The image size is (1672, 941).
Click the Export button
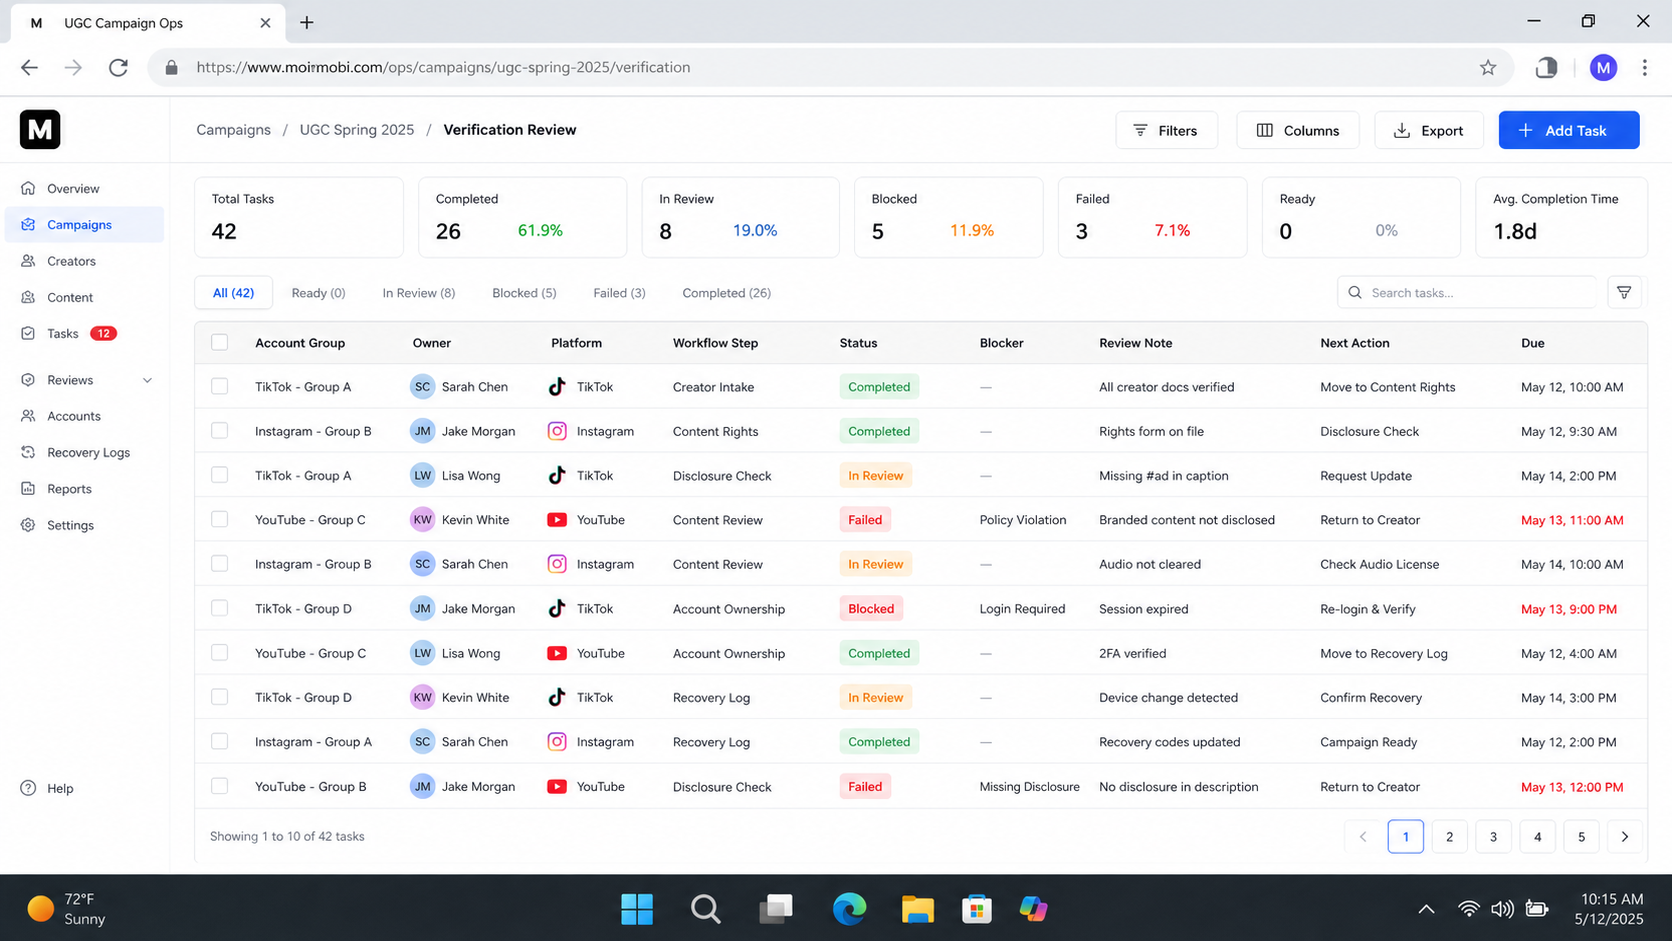(x=1428, y=130)
